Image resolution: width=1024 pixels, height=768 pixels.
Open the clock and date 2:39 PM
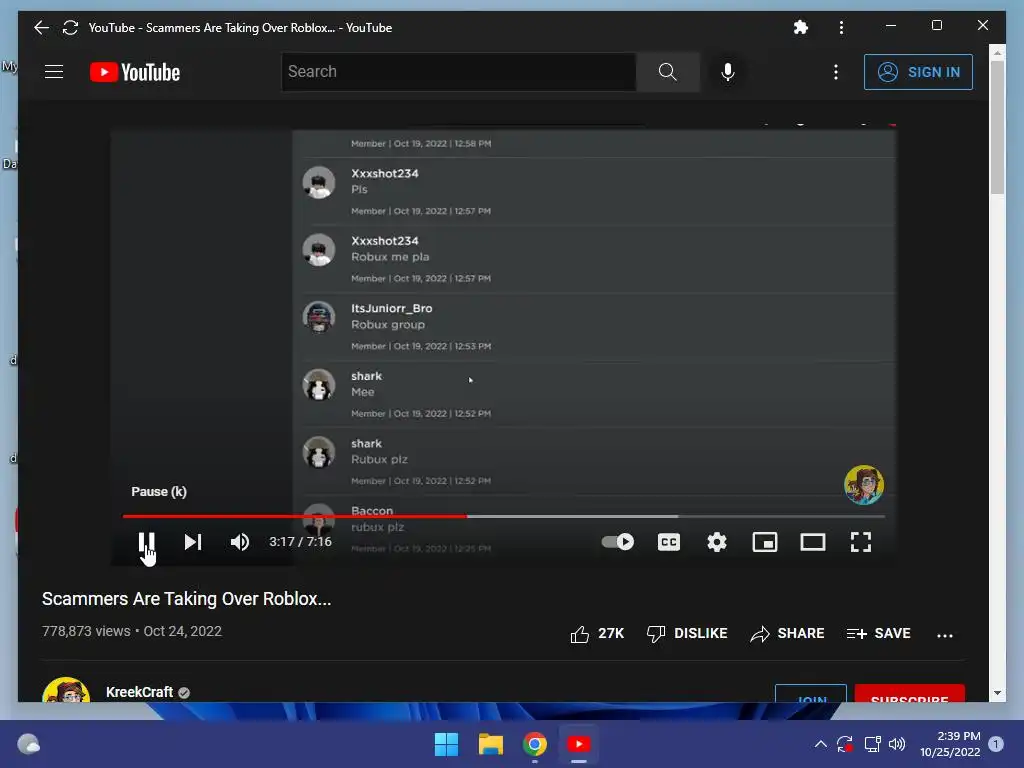(x=950, y=744)
